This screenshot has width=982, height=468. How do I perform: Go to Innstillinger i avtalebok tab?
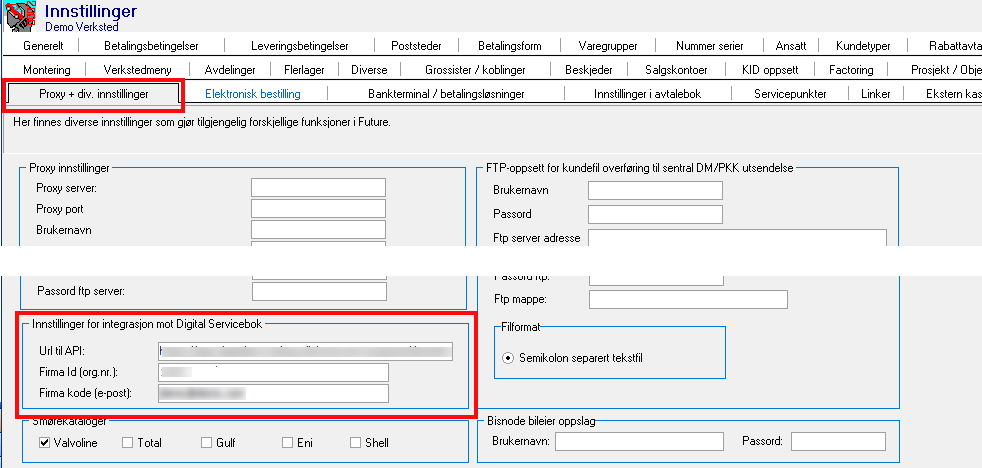pyautogui.click(x=648, y=95)
